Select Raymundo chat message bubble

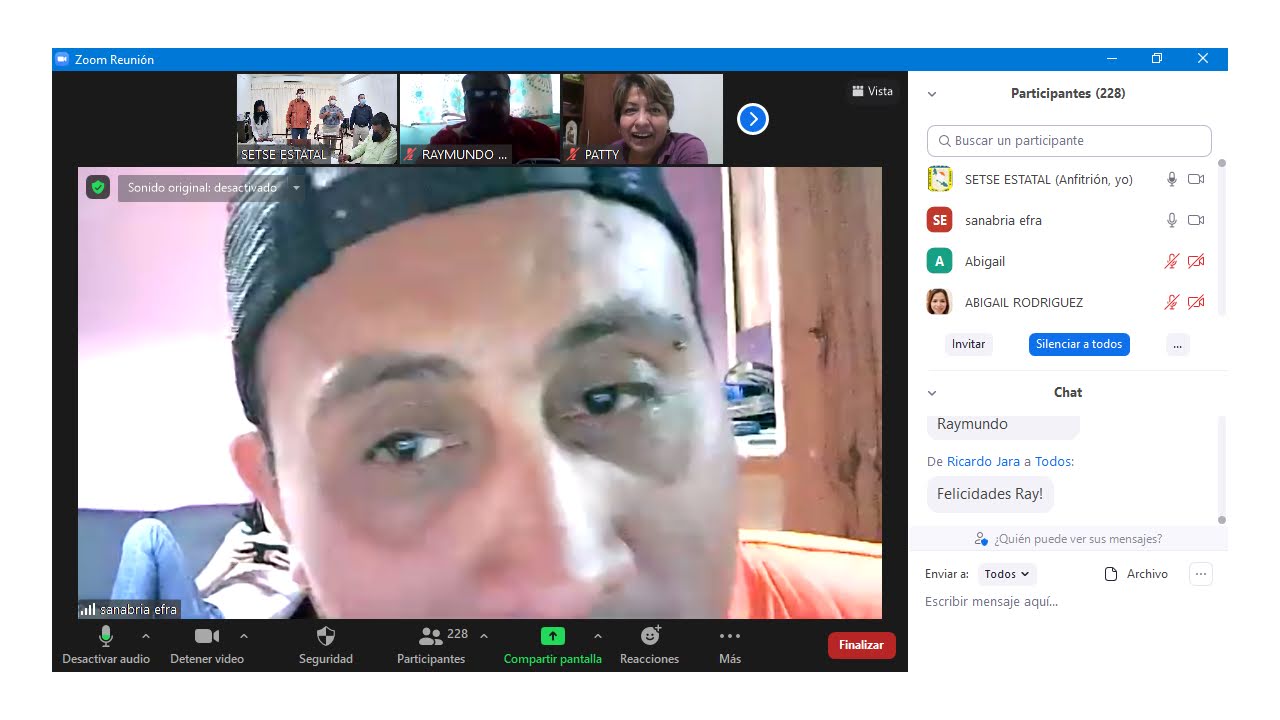(1003, 427)
